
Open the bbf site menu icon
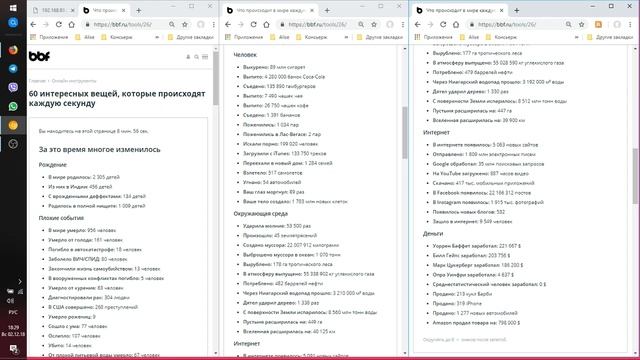click(x=205, y=57)
